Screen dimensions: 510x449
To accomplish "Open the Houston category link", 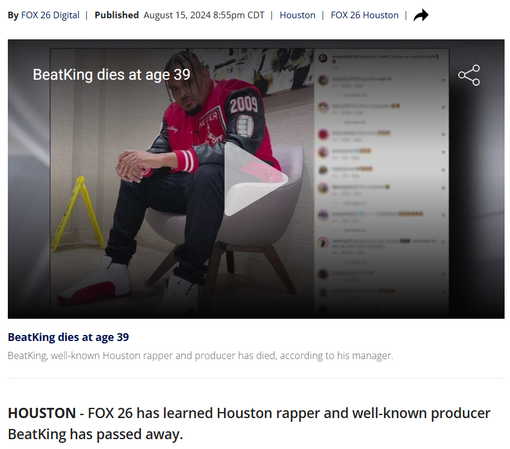I will (x=297, y=15).
